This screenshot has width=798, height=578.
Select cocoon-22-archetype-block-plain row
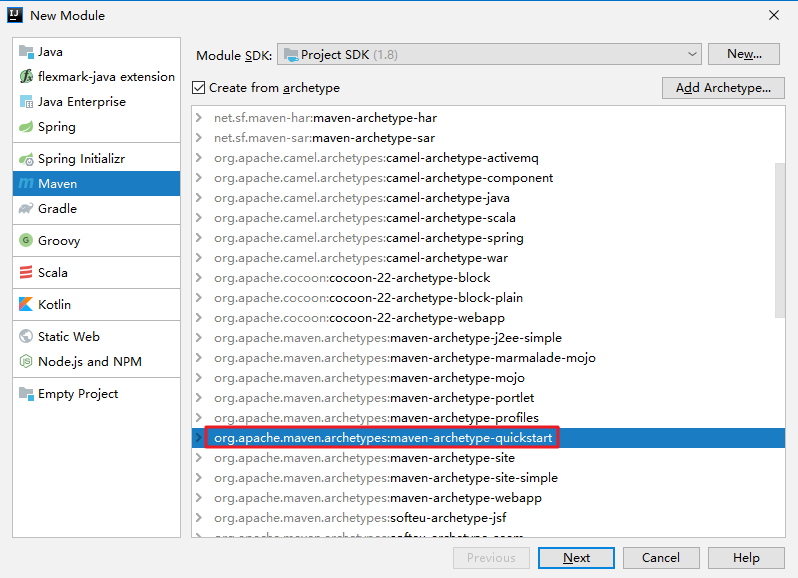[x=488, y=298]
